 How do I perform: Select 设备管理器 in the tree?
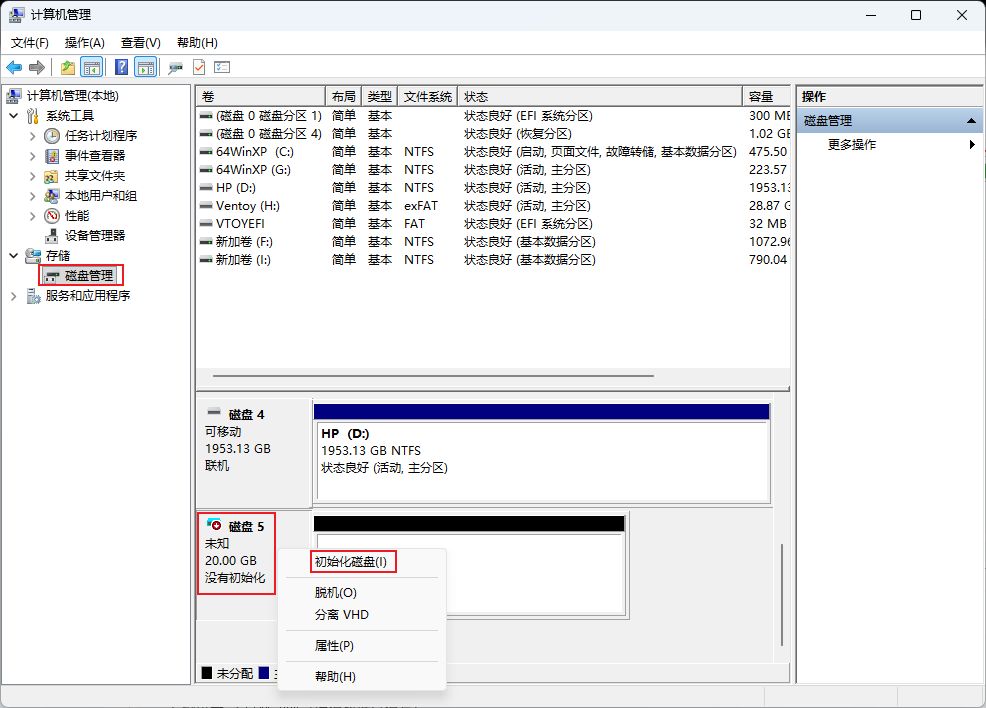coord(95,235)
